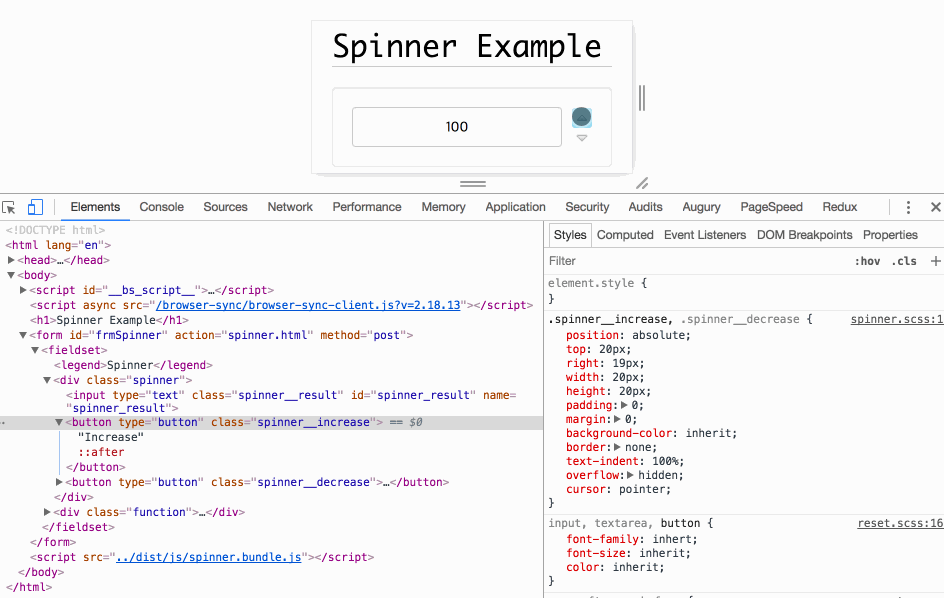Click the cursor: pointer declaration
Image resolution: width=944 pixels, height=598 pixels.
(x=618, y=489)
